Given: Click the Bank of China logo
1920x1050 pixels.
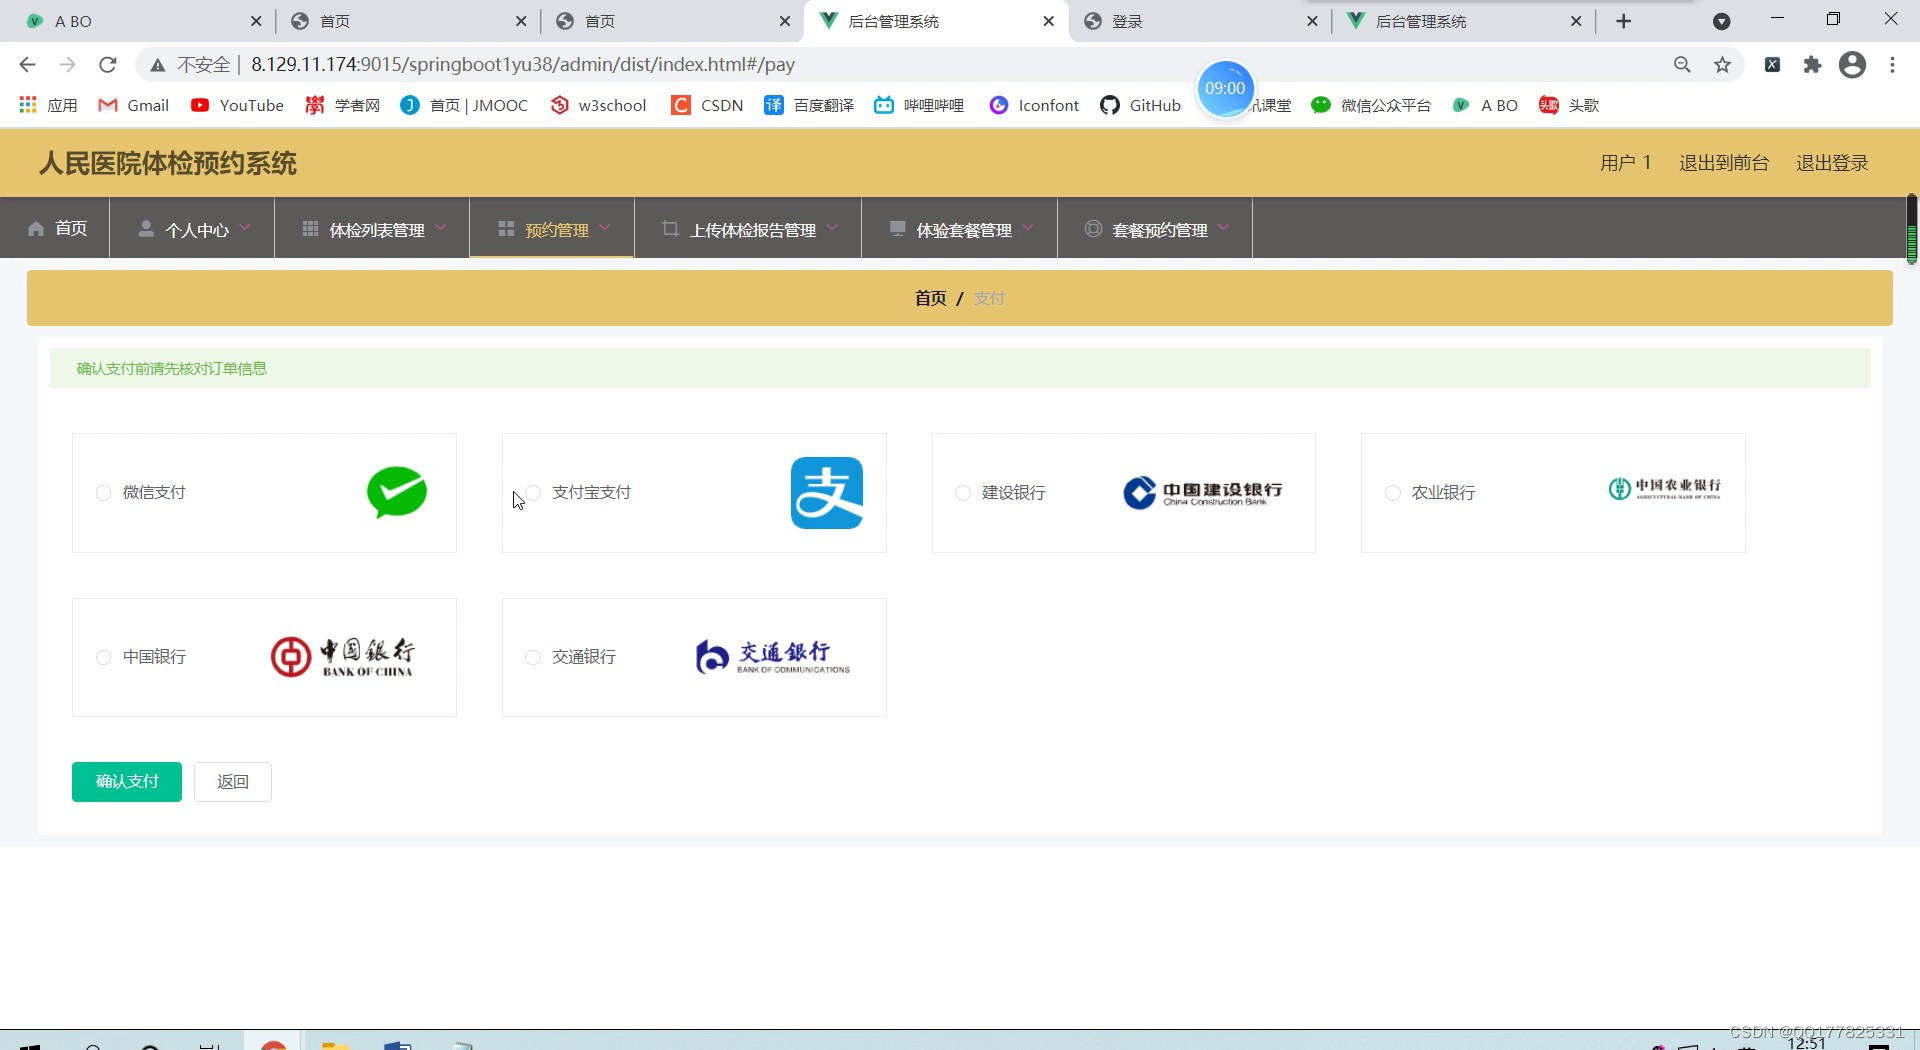Looking at the screenshot, I should coord(342,657).
